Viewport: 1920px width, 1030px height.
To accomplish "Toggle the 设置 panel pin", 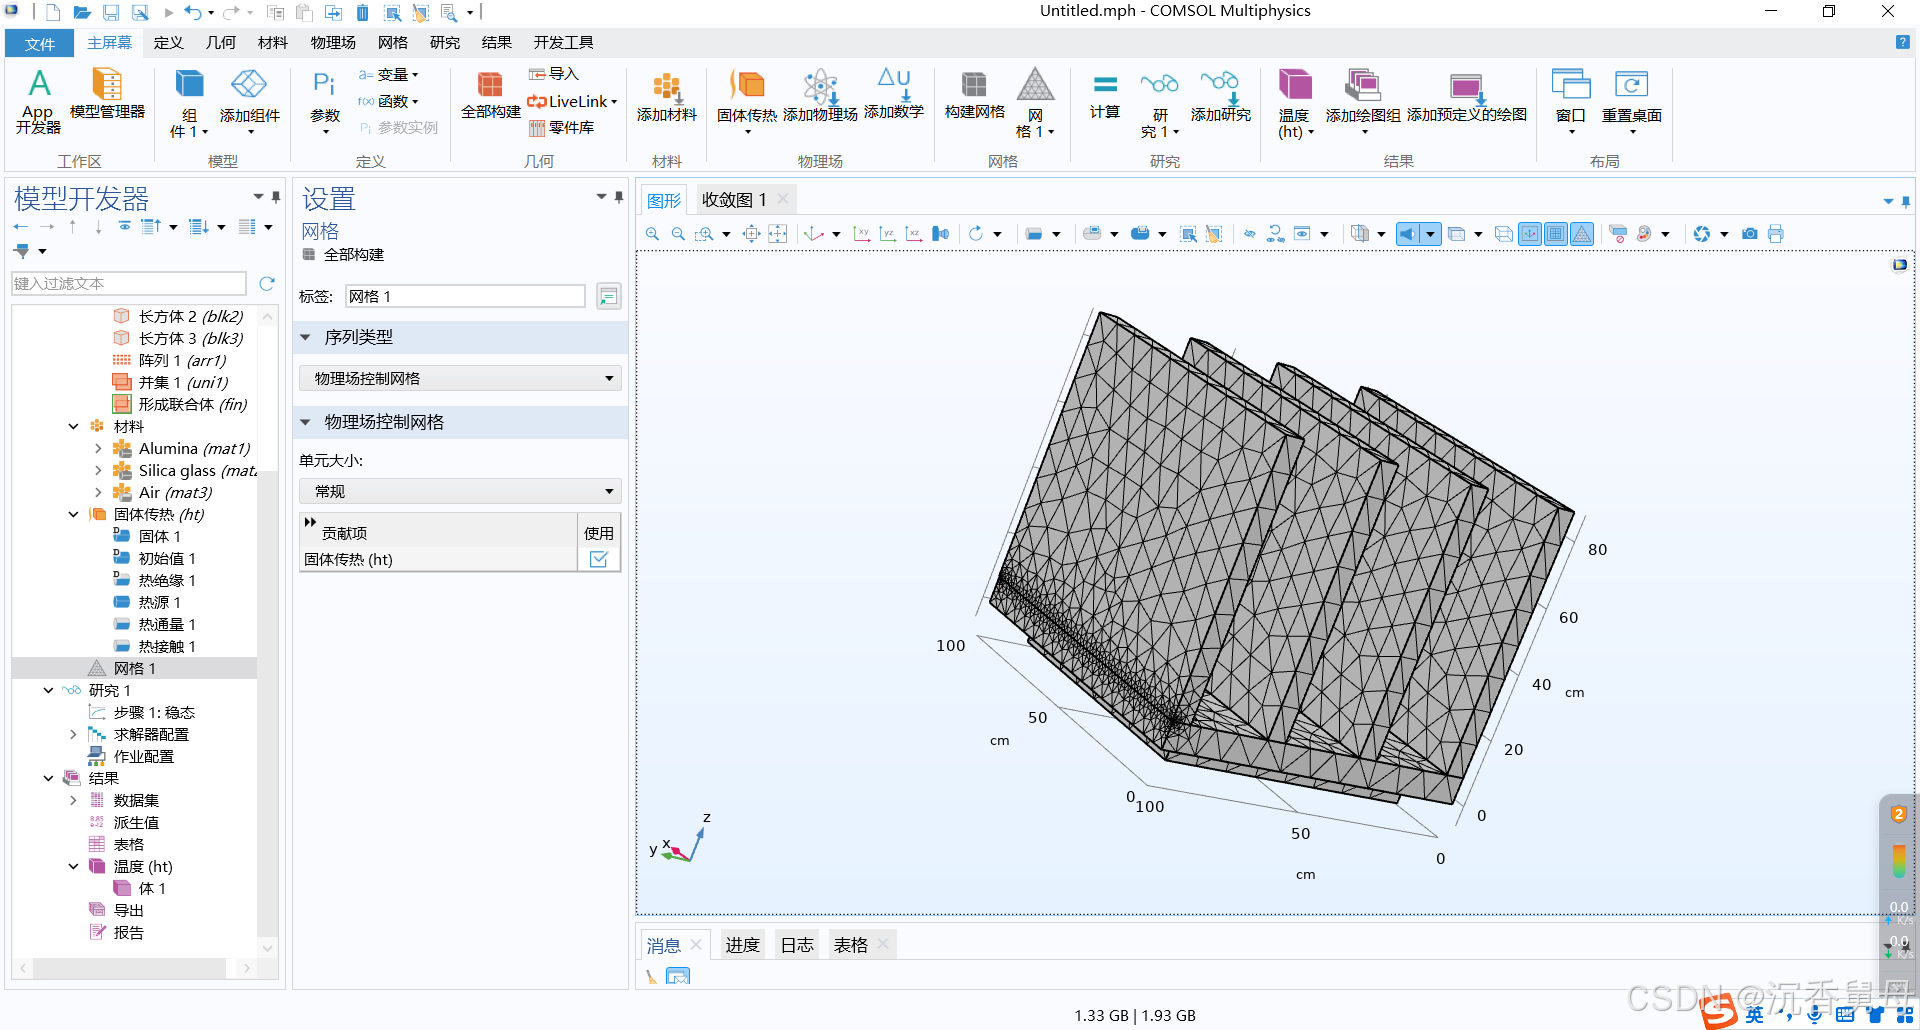I will 619,197.
